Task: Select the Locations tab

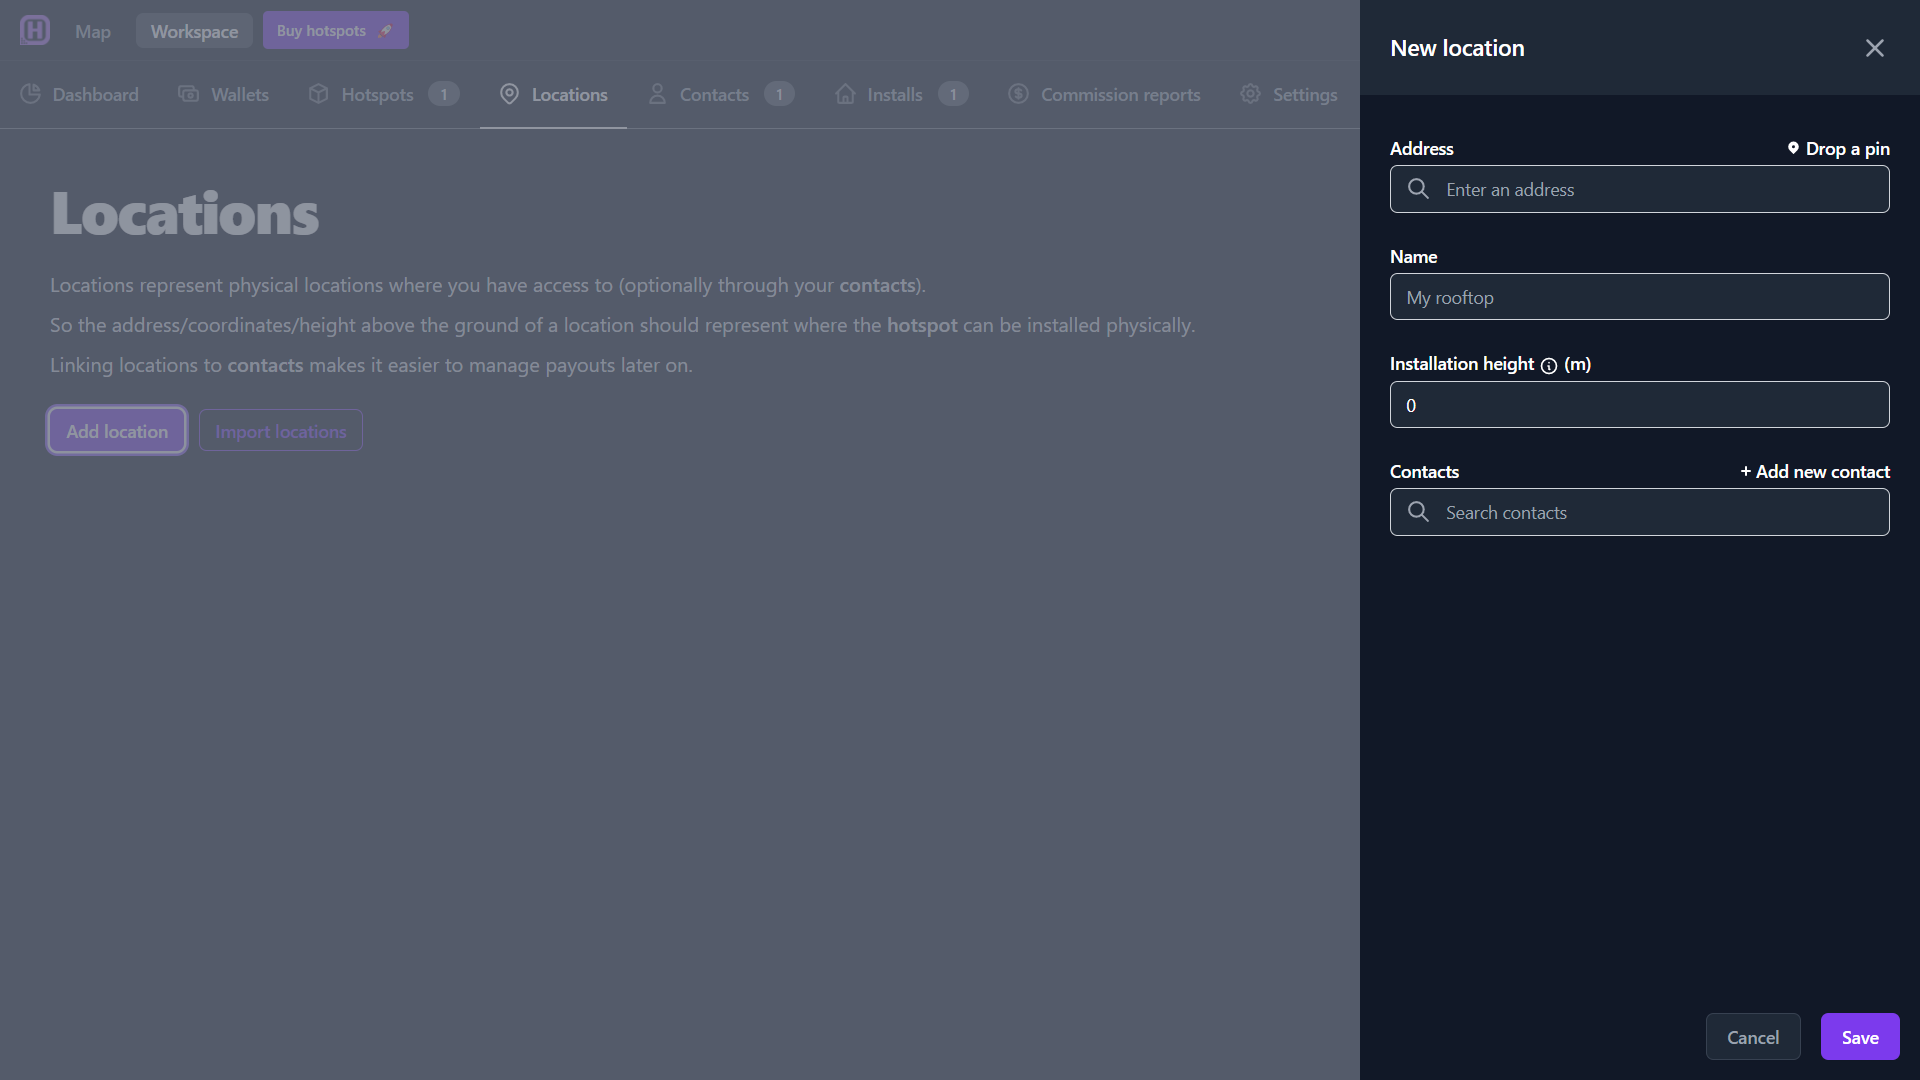Action: (x=553, y=94)
